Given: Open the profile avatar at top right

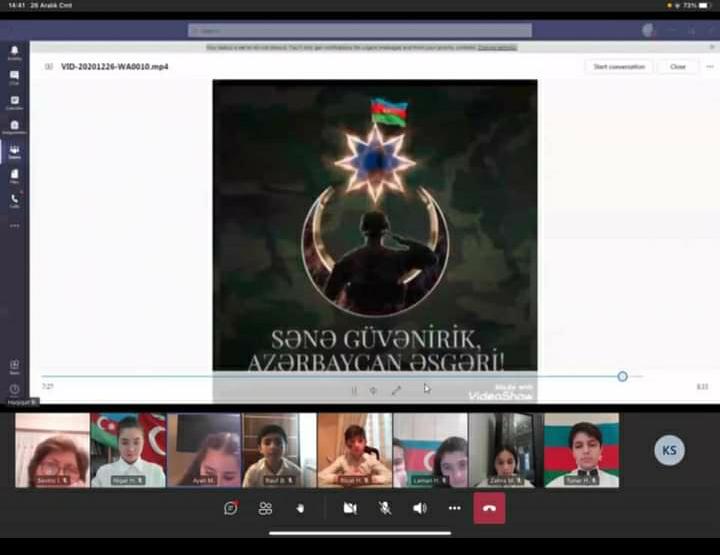Looking at the screenshot, I should click(x=648, y=30).
